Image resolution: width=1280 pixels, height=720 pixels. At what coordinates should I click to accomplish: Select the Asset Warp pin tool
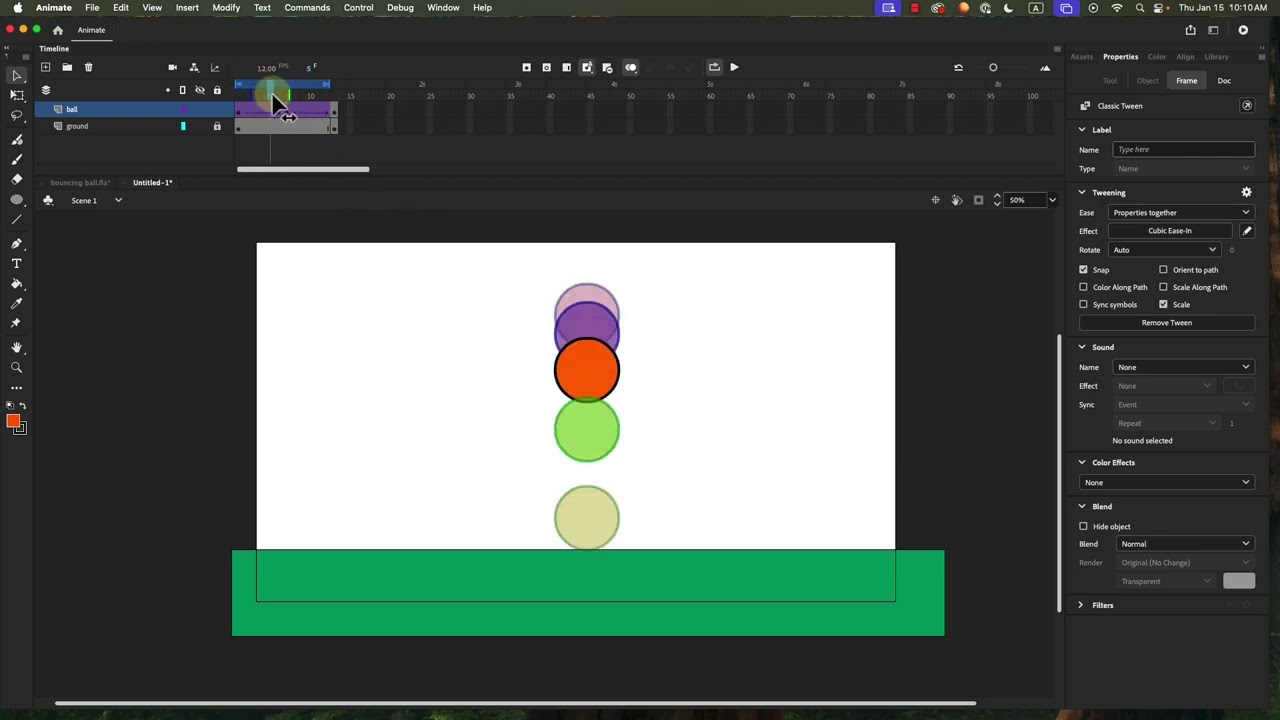[x=17, y=323]
